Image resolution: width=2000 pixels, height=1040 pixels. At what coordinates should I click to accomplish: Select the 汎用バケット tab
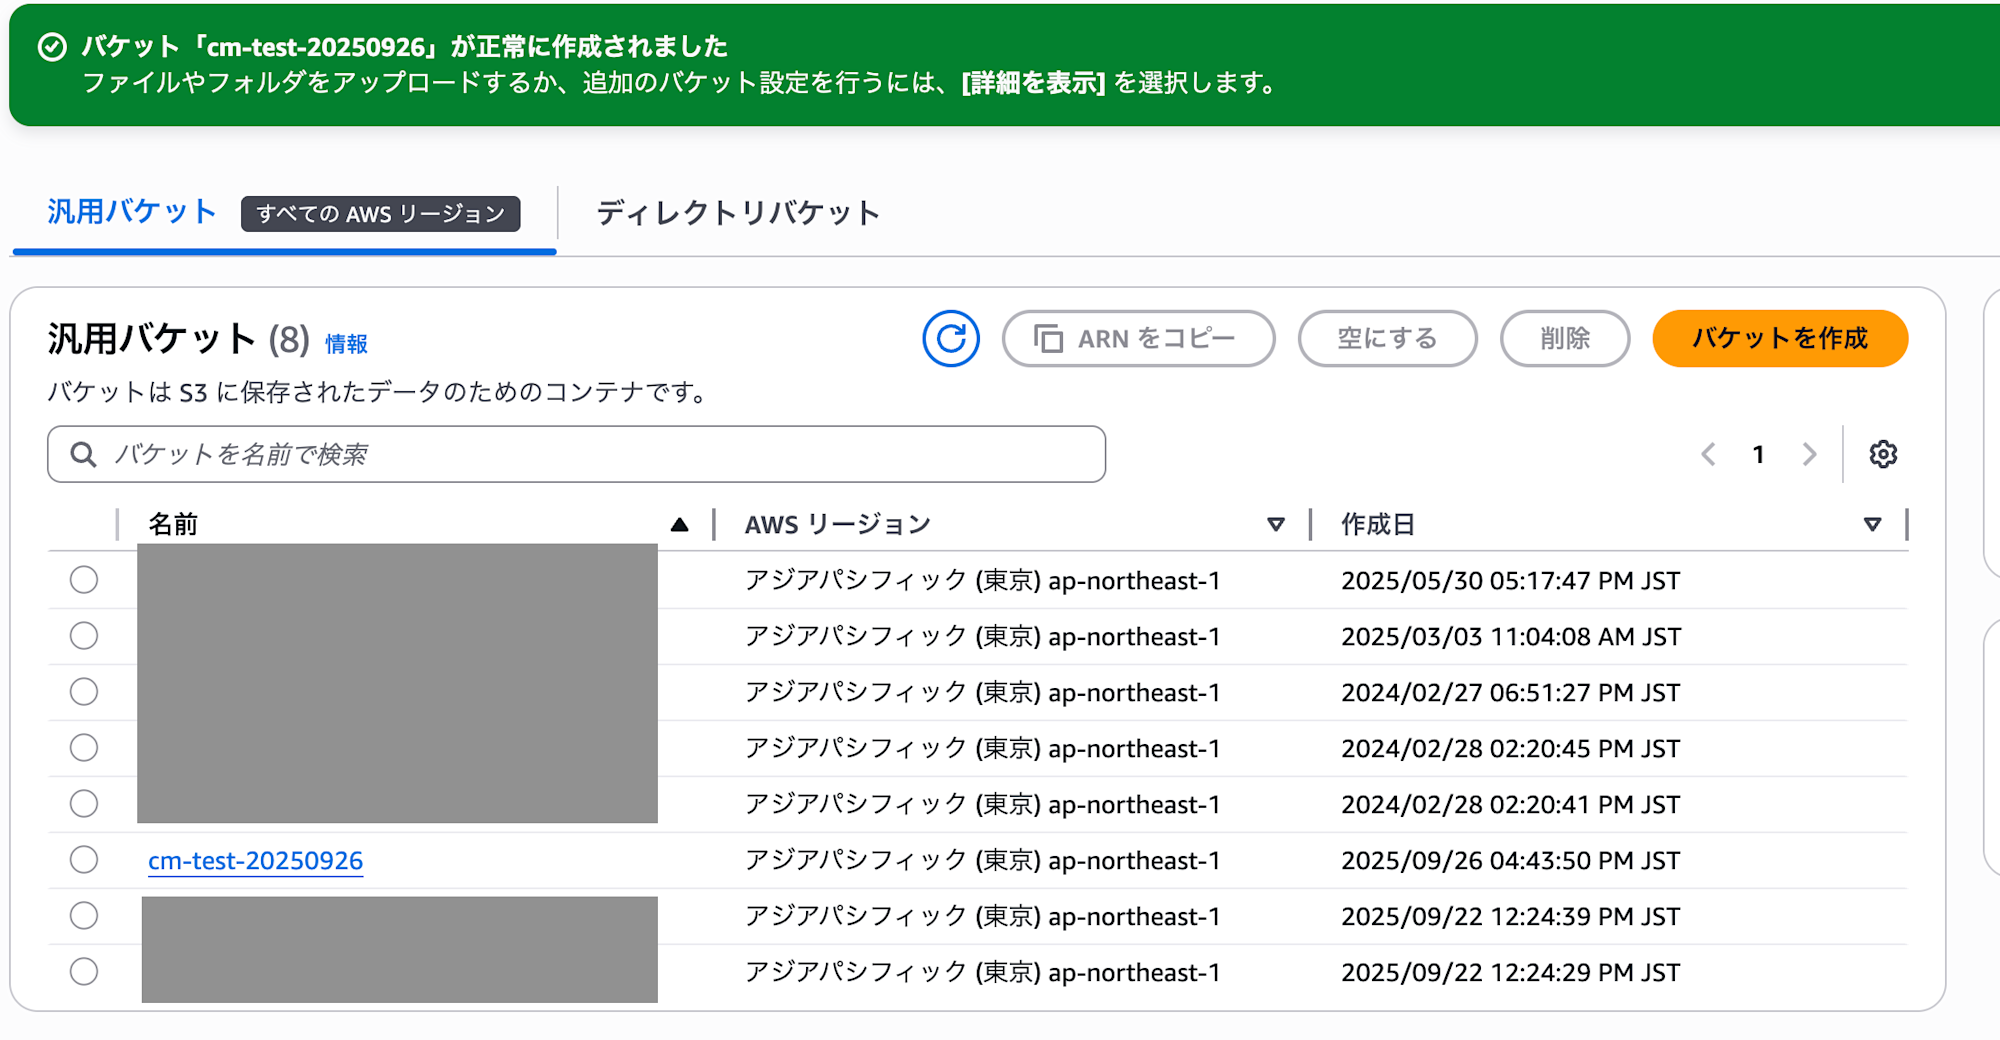pyautogui.click(x=132, y=212)
